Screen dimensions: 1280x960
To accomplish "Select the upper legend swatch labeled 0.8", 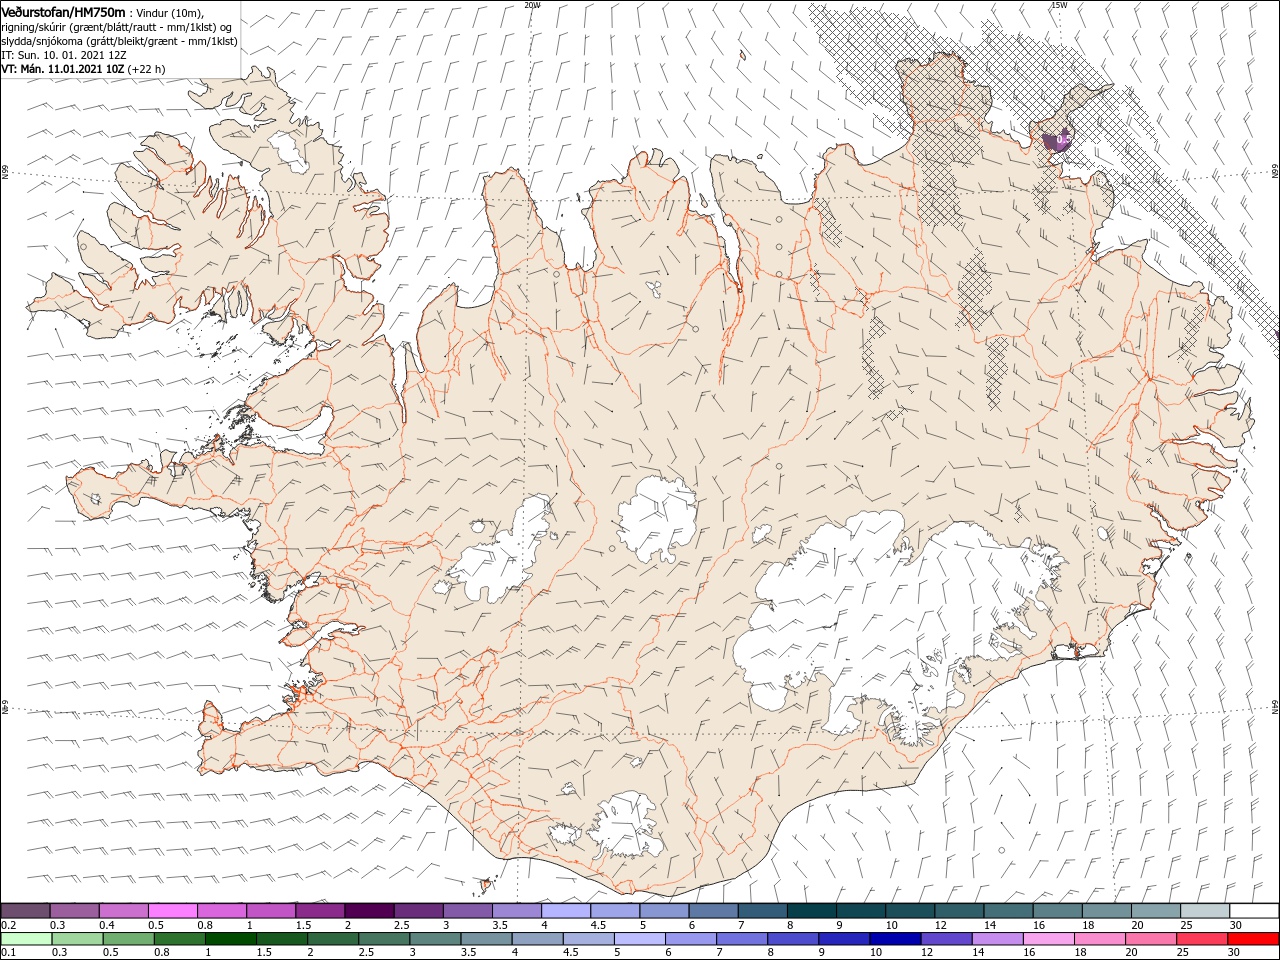I will coord(221,910).
